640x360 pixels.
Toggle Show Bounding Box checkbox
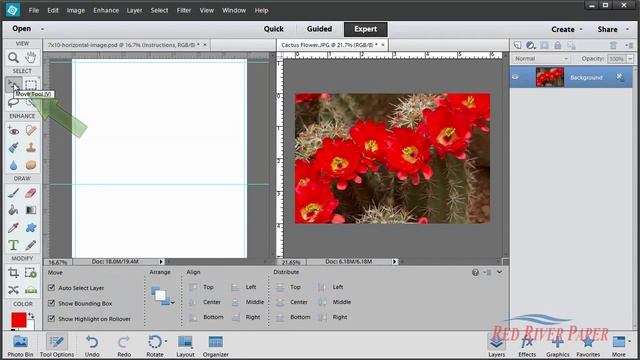(x=51, y=303)
